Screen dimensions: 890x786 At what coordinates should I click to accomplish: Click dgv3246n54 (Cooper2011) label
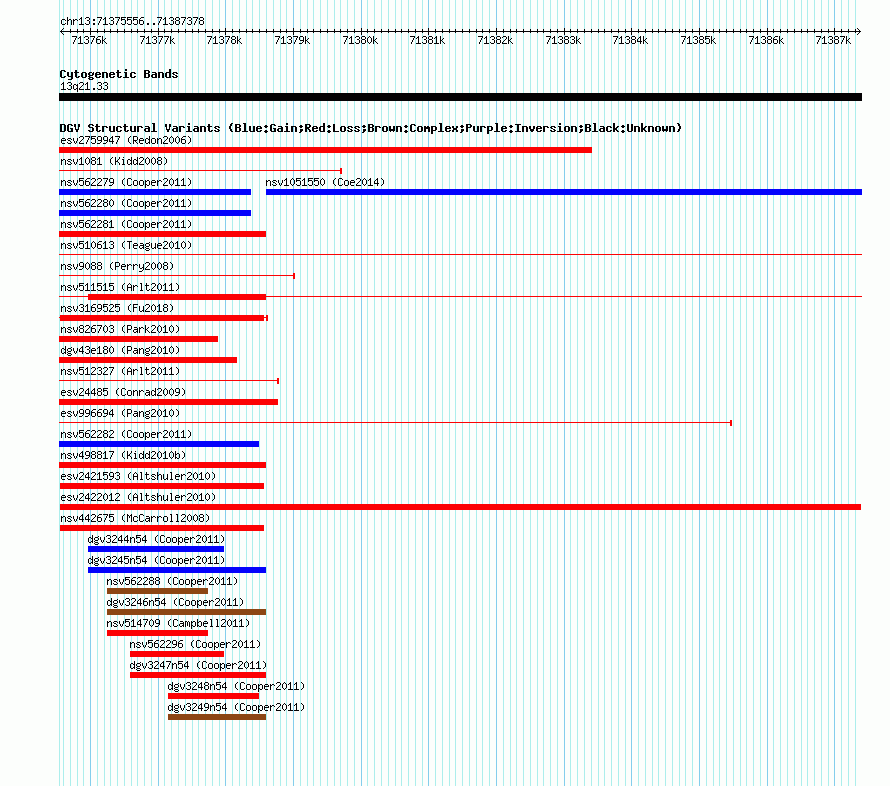[175, 602]
